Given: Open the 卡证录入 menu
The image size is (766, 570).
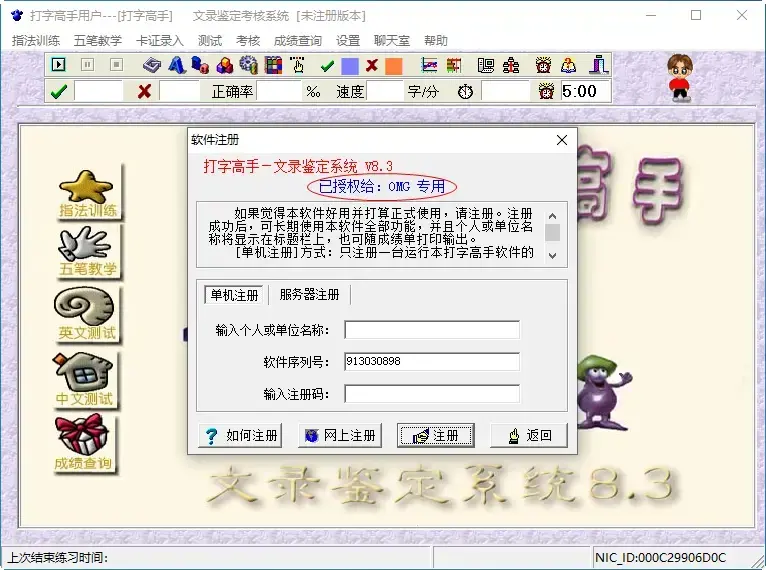Looking at the screenshot, I should coord(160,41).
